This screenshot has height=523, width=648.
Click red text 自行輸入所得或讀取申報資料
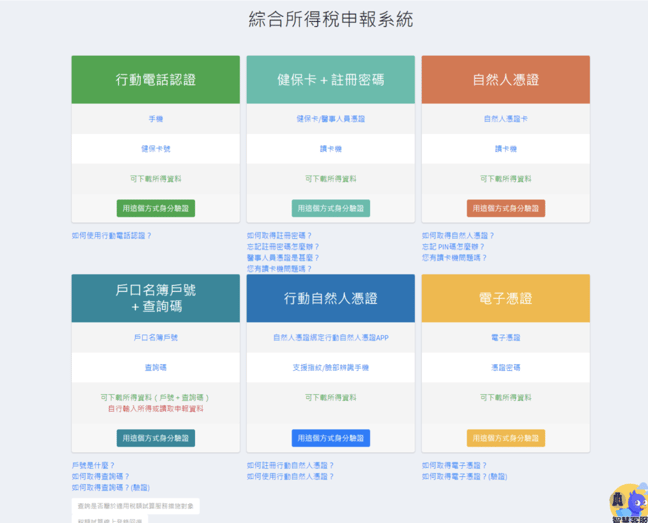tap(156, 409)
